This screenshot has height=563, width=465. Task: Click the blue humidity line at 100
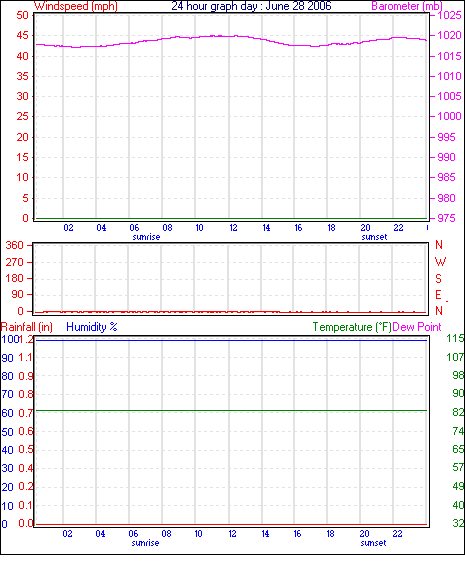pos(232,340)
